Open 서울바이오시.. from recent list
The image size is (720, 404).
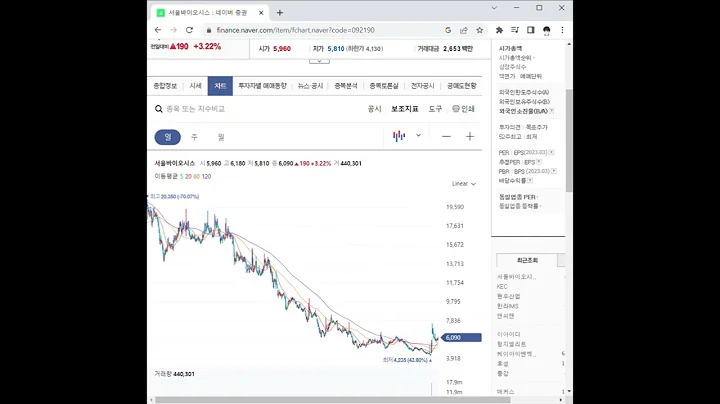tap(517, 277)
